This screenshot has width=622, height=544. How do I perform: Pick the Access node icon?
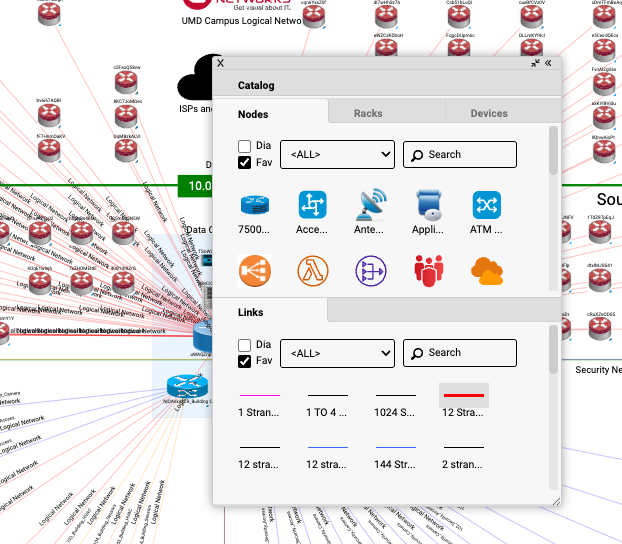coord(313,205)
